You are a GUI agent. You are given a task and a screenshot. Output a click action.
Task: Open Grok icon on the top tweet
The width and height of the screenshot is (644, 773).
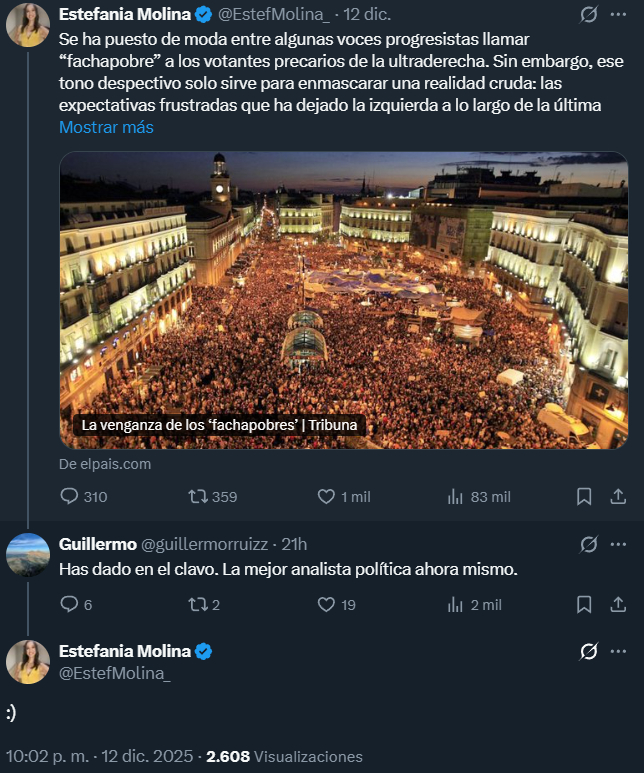coord(589,15)
